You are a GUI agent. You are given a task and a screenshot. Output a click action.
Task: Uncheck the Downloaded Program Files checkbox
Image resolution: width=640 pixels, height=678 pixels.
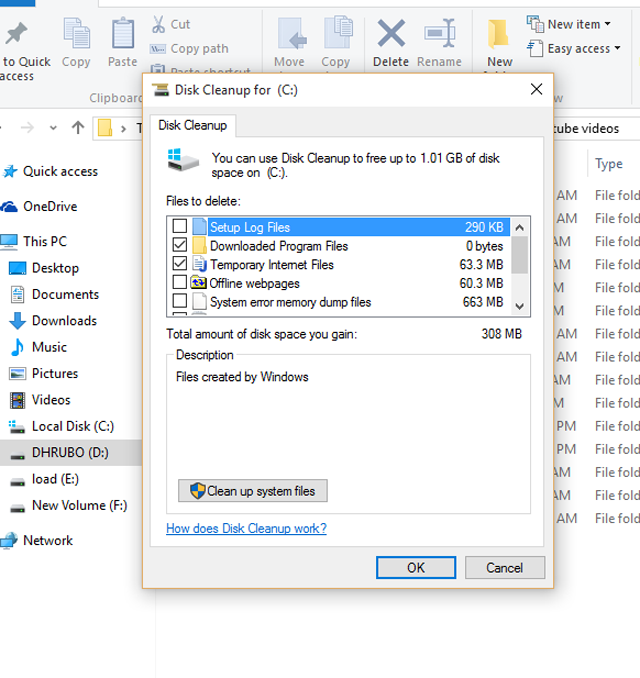click(x=179, y=245)
